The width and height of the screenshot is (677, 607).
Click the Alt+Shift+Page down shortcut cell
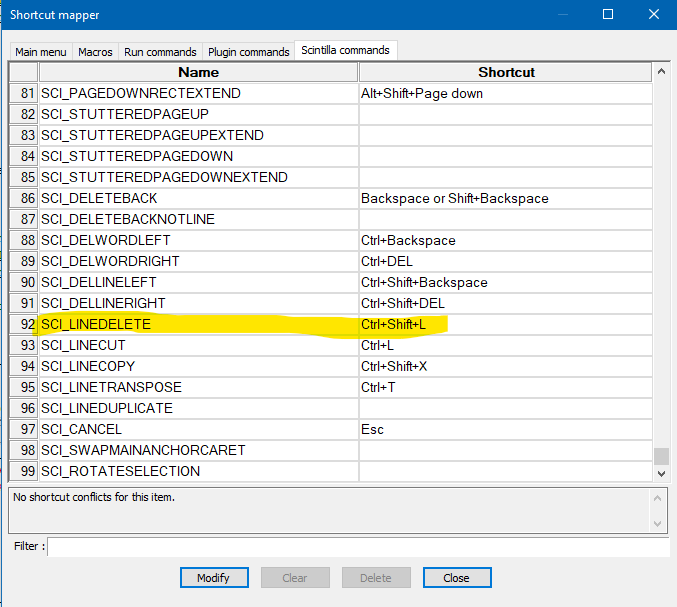(506, 93)
